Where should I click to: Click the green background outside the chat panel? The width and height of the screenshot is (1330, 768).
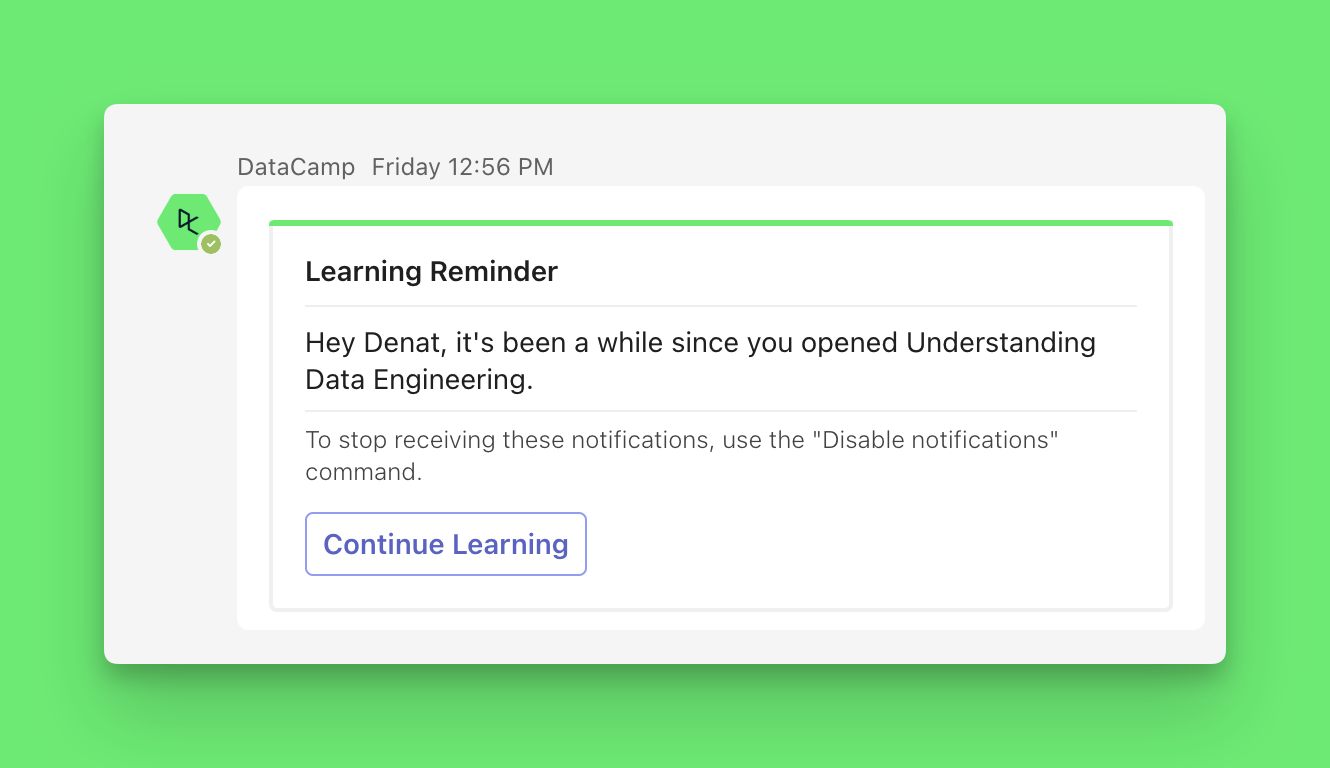tap(660, 50)
